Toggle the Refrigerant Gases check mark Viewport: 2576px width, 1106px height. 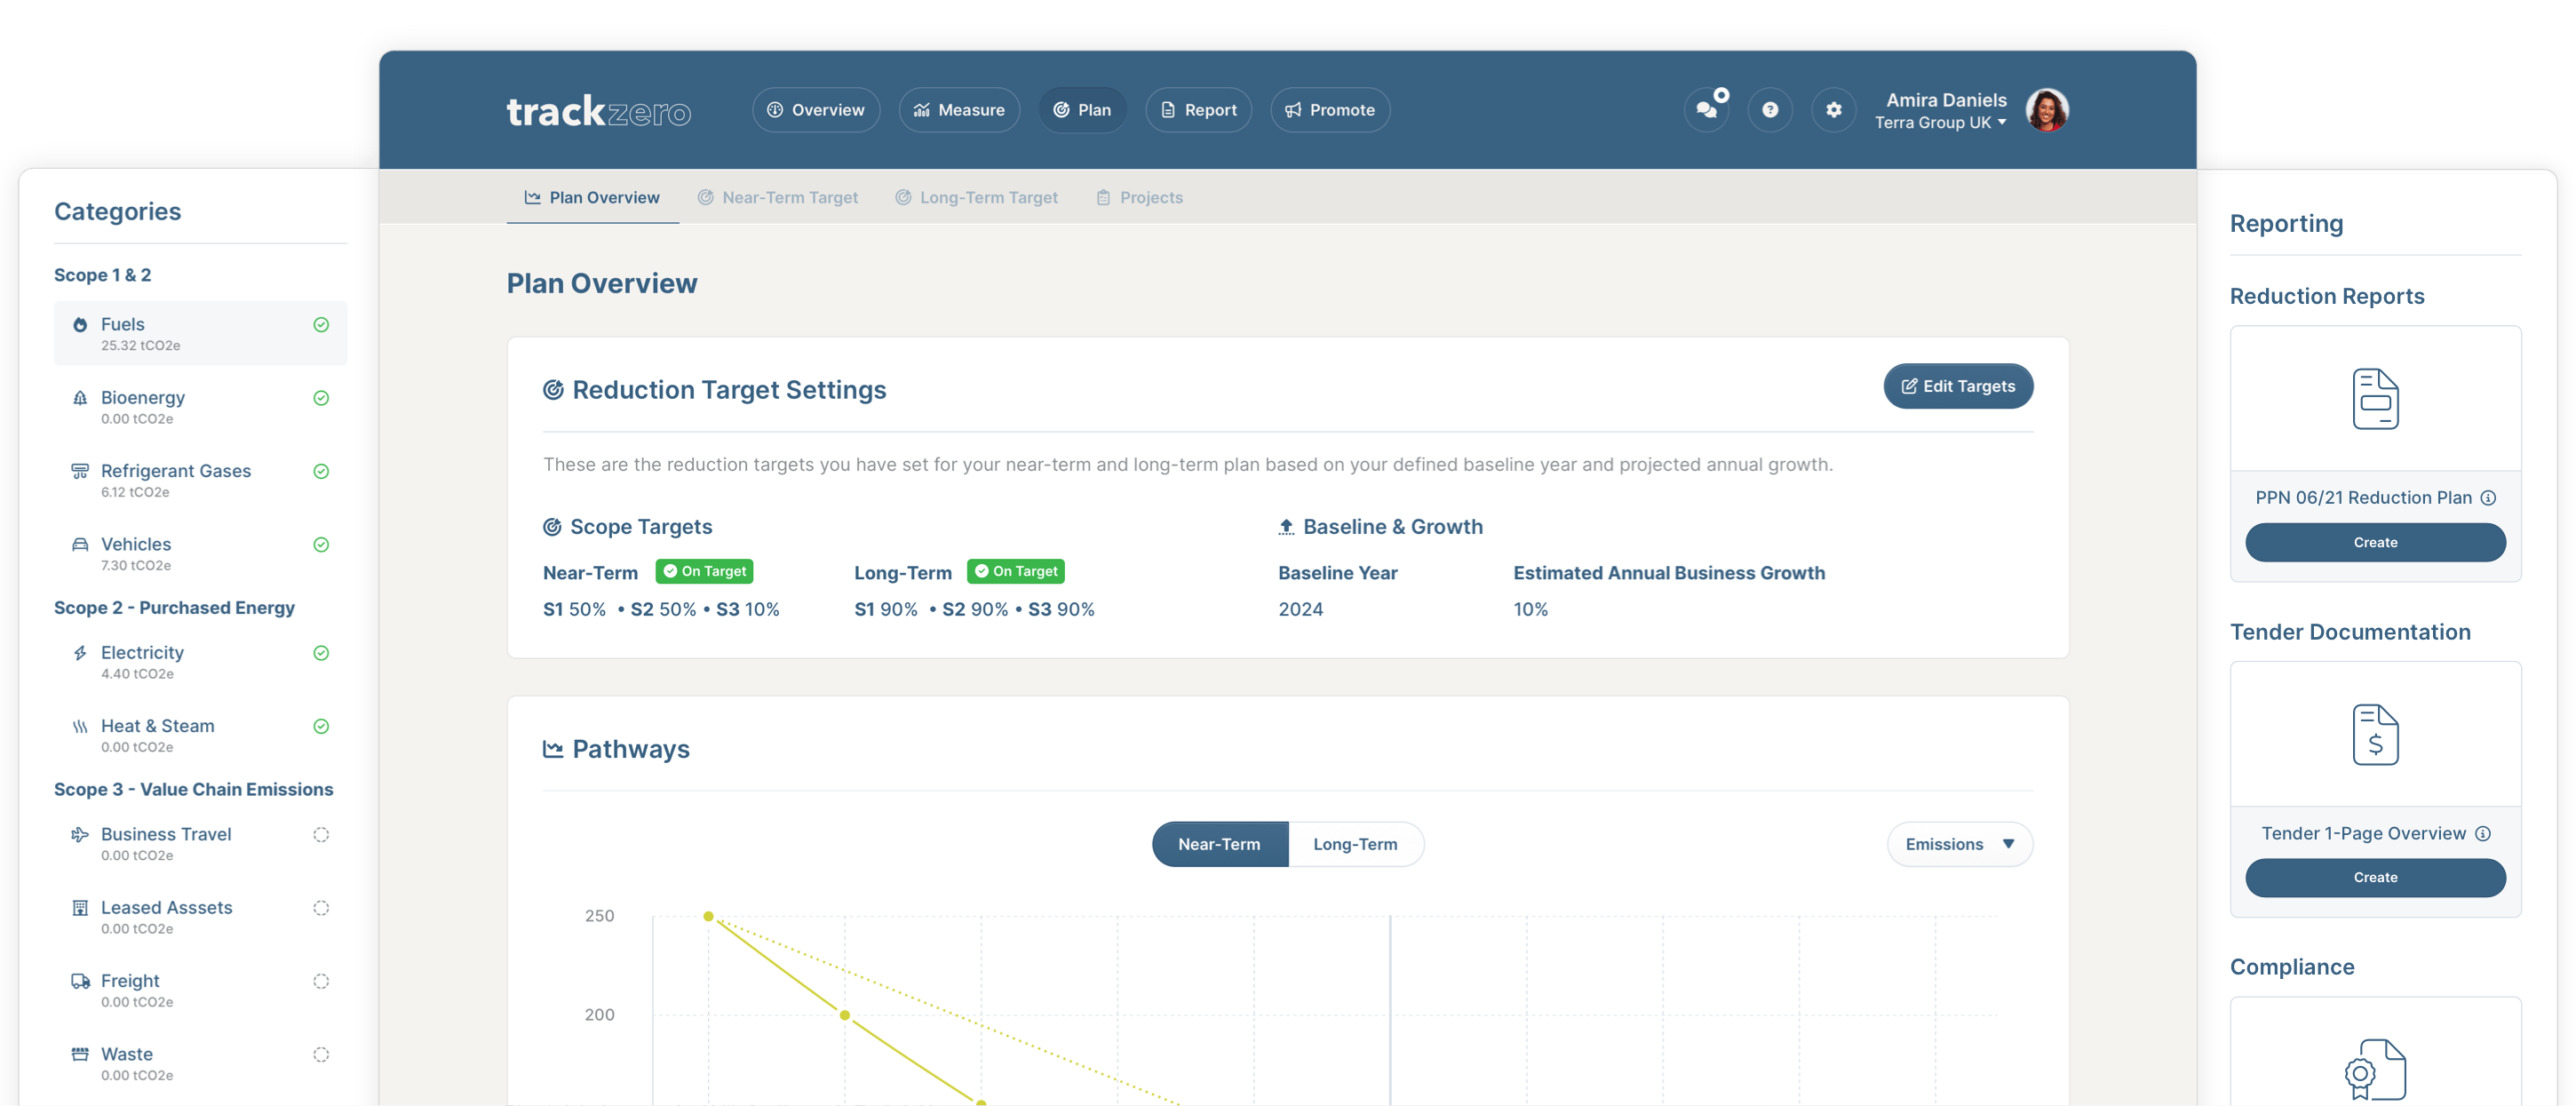(321, 471)
